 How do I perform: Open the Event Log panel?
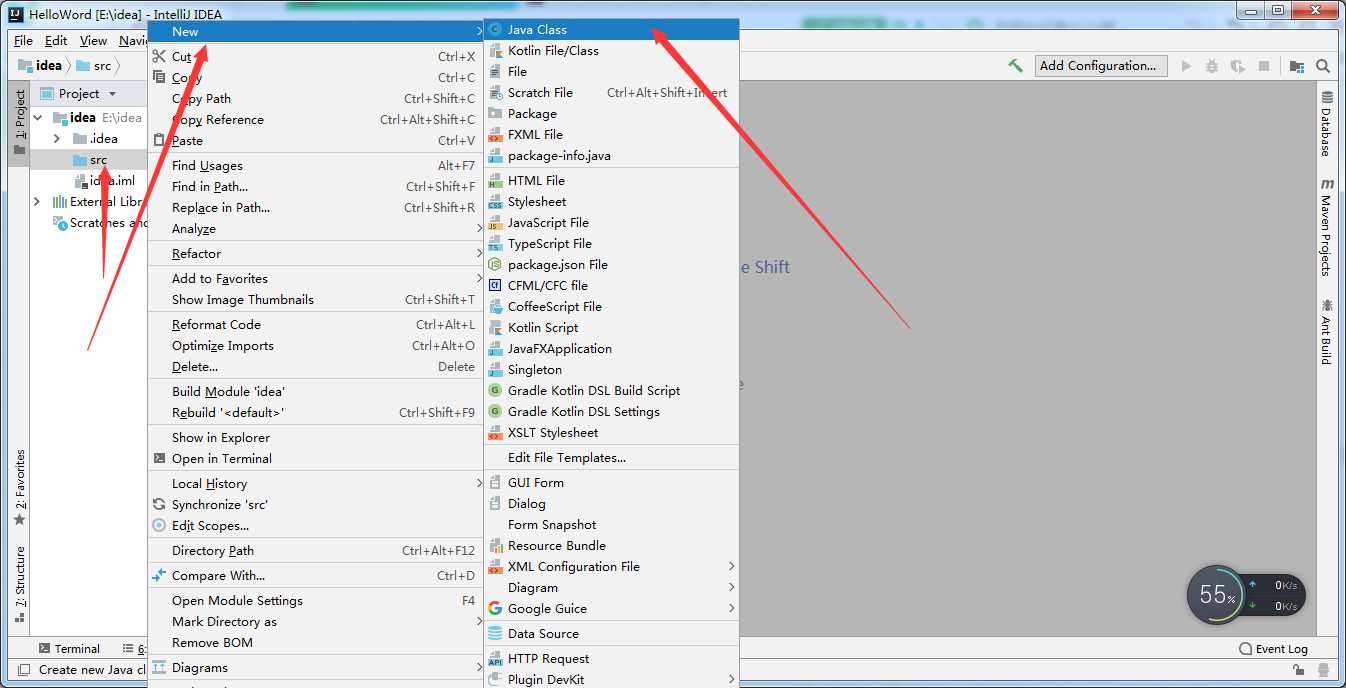(x=1273, y=649)
